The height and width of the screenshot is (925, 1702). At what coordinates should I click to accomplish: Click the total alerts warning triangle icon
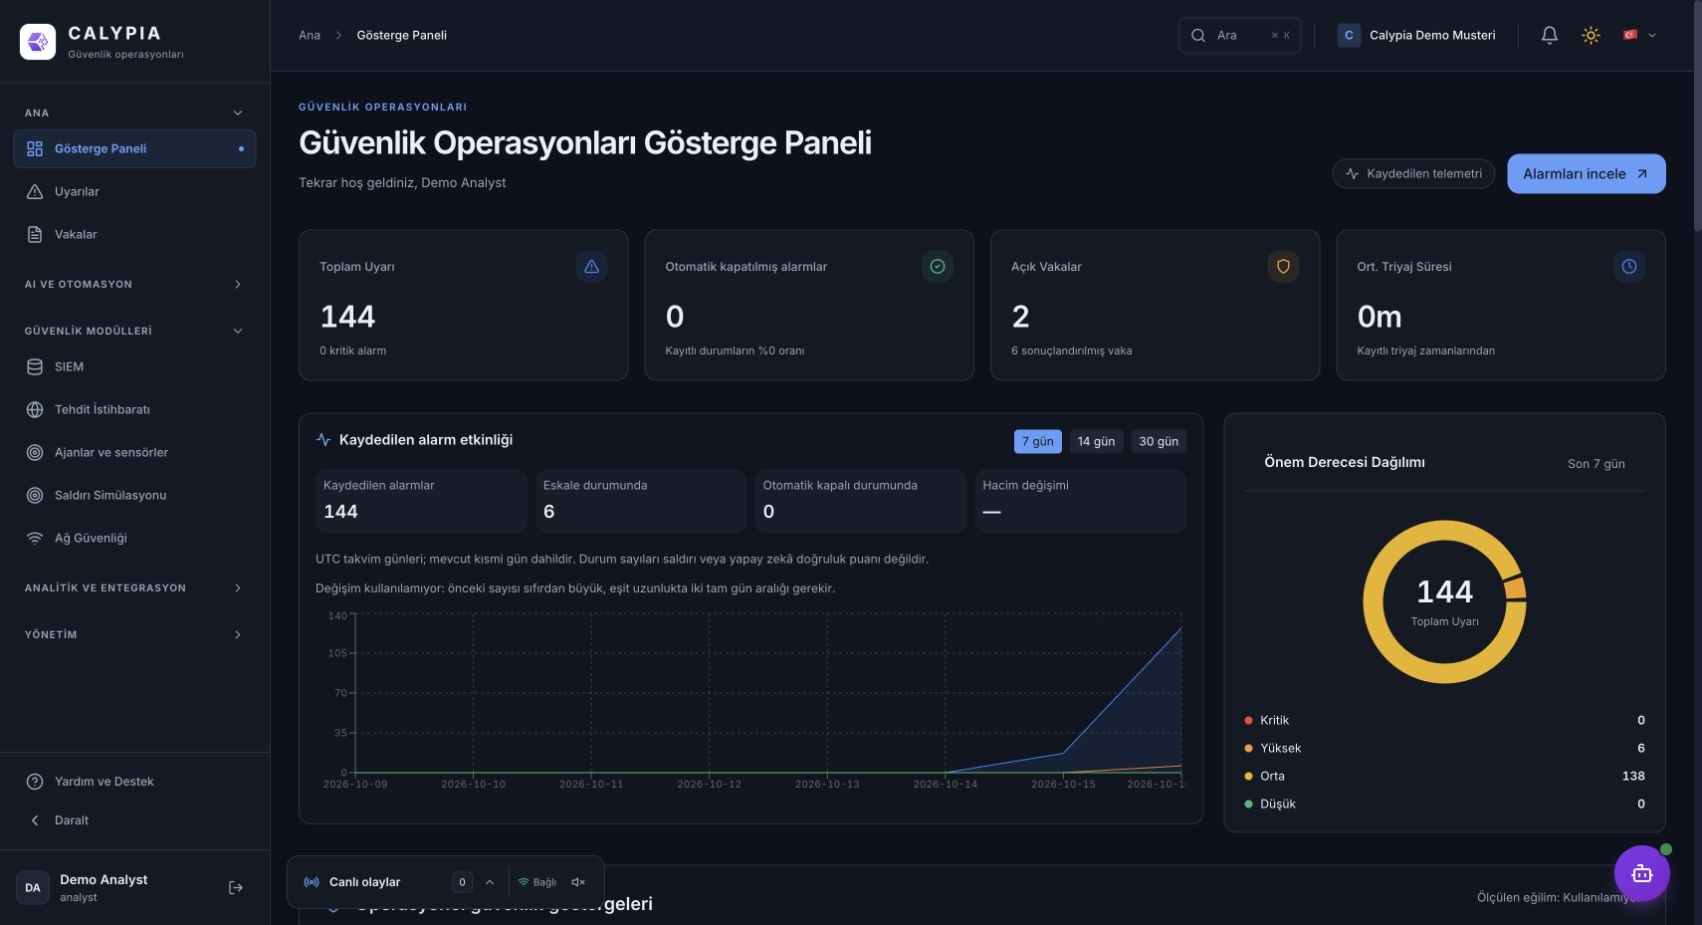[x=592, y=267]
